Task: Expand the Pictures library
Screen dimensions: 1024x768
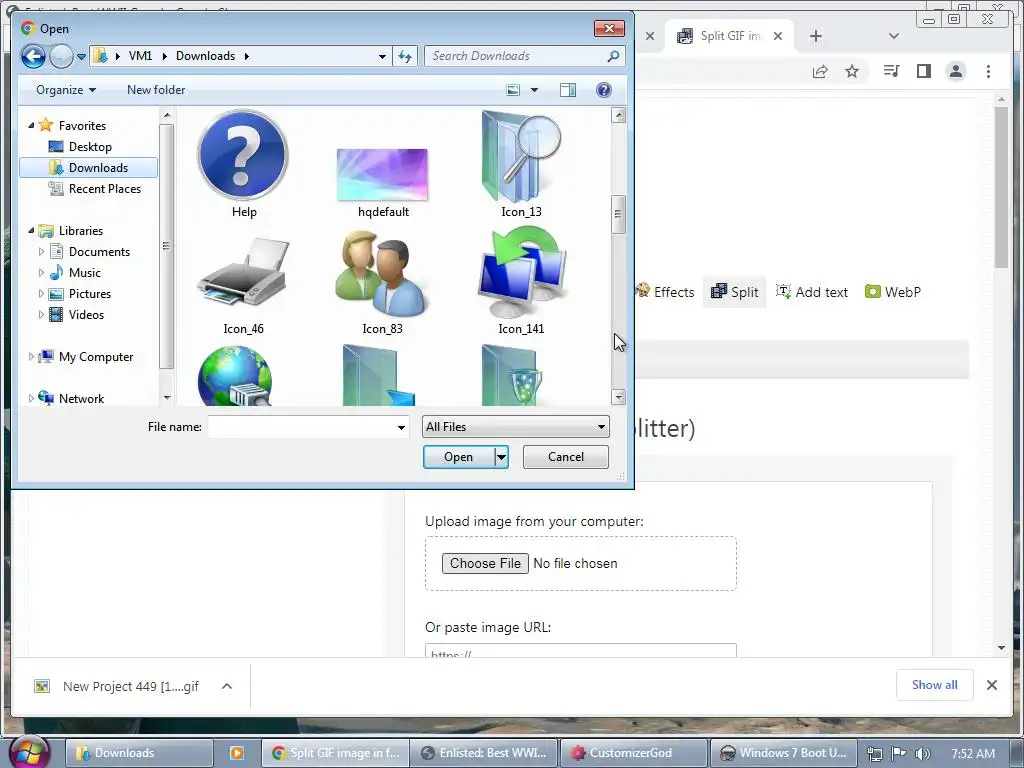Action: coord(41,294)
